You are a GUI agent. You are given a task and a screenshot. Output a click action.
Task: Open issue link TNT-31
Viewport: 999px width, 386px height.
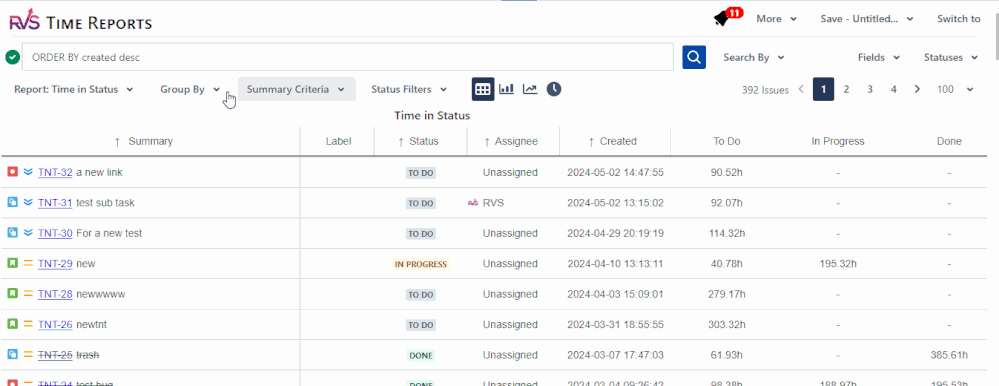point(55,203)
